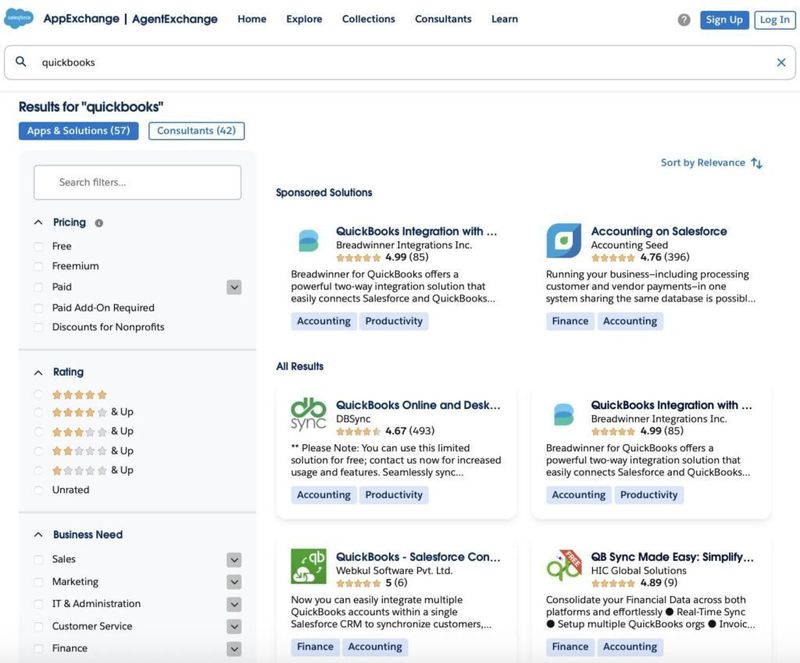Check the Sales business need filter
This screenshot has height=663, width=800.
[38, 559]
